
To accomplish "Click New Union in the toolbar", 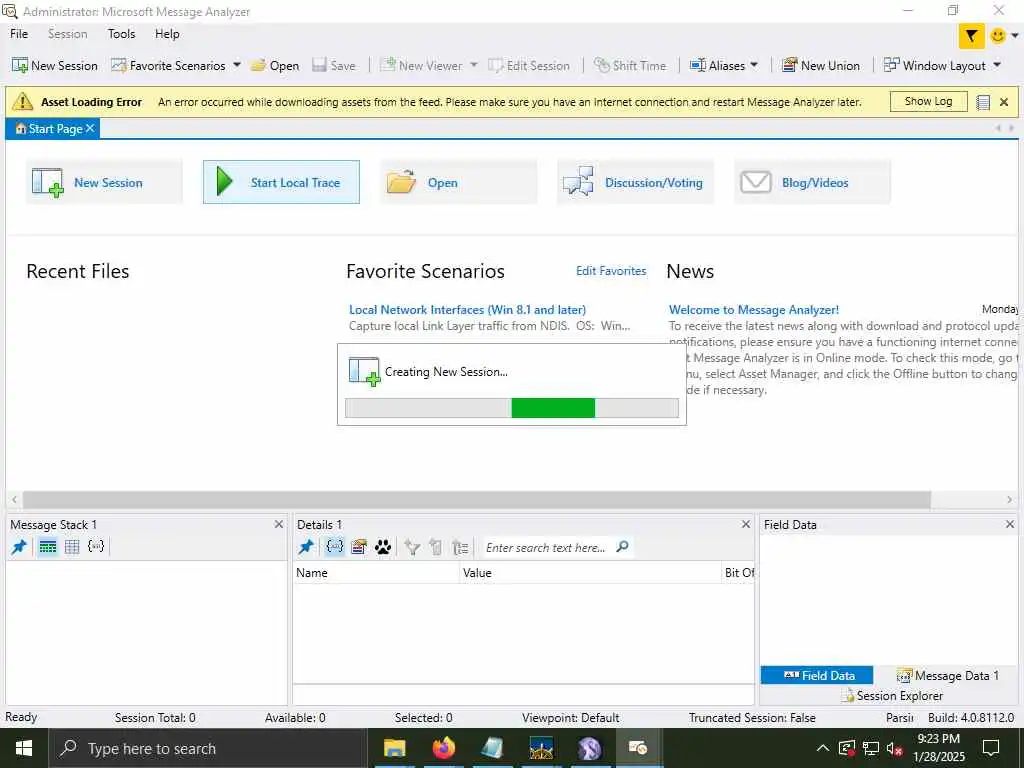I will click(821, 65).
